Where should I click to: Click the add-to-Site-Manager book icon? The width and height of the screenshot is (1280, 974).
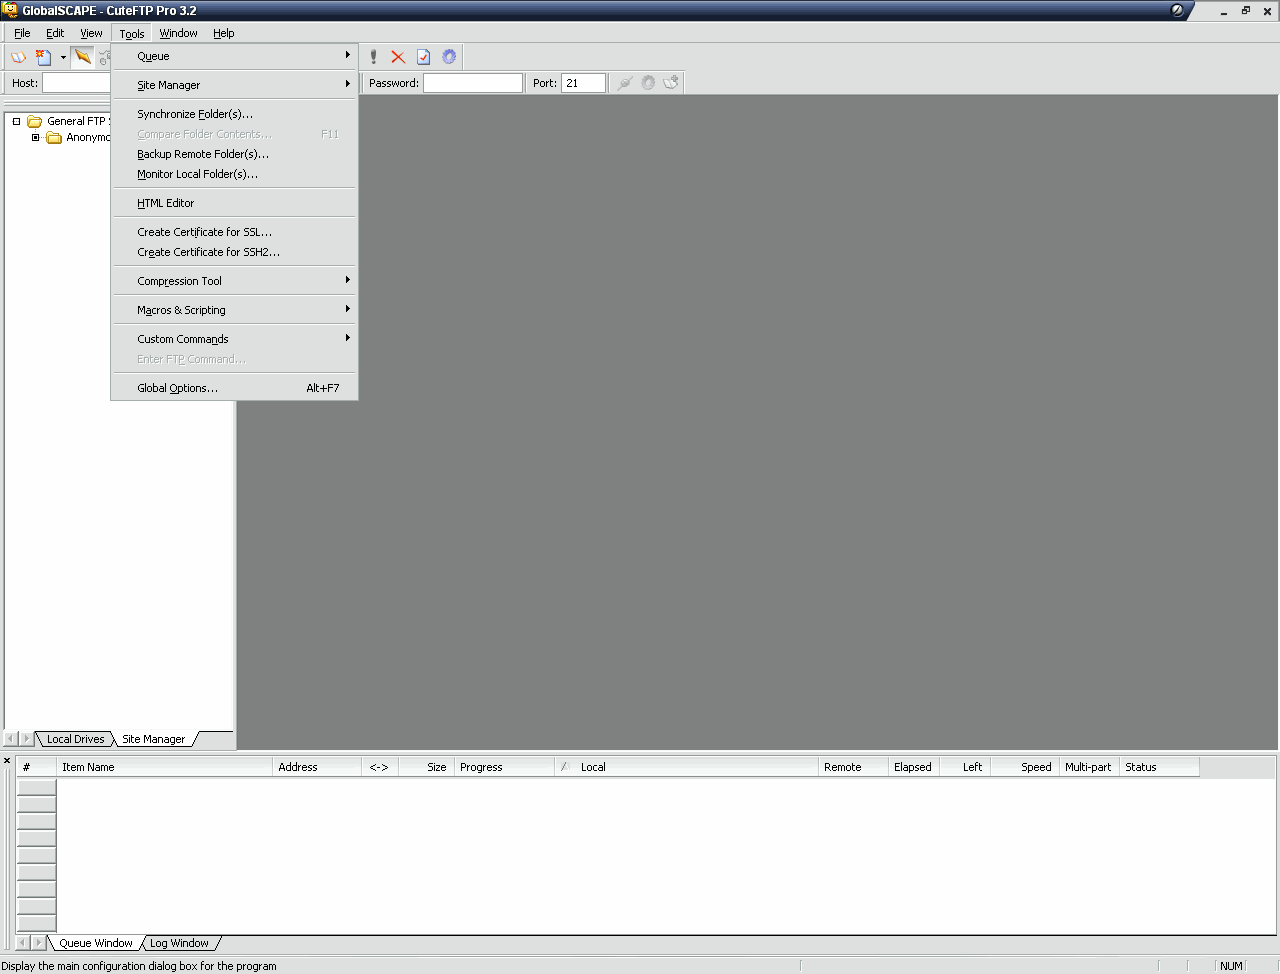pos(671,83)
